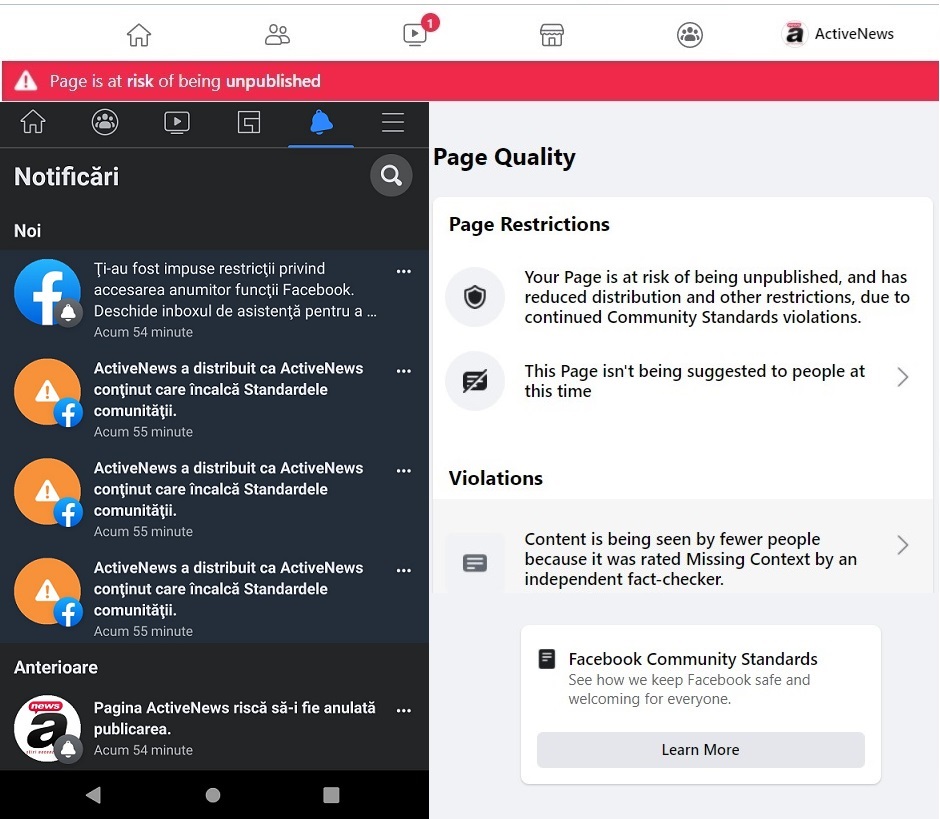The width and height of the screenshot is (940, 819).
Task: Click the Facebook logo notification avatar
Action: (x=47, y=292)
